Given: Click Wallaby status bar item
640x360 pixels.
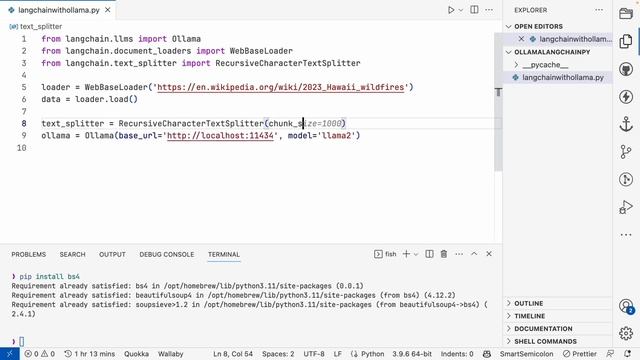Looking at the screenshot, I should coord(171,354).
